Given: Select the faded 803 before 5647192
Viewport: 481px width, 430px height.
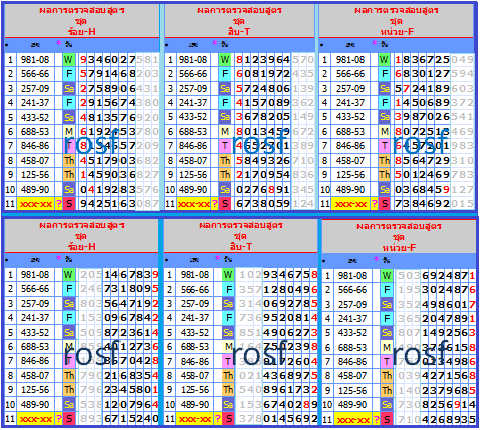Looking at the screenshot, I should click(x=90, y=304).
